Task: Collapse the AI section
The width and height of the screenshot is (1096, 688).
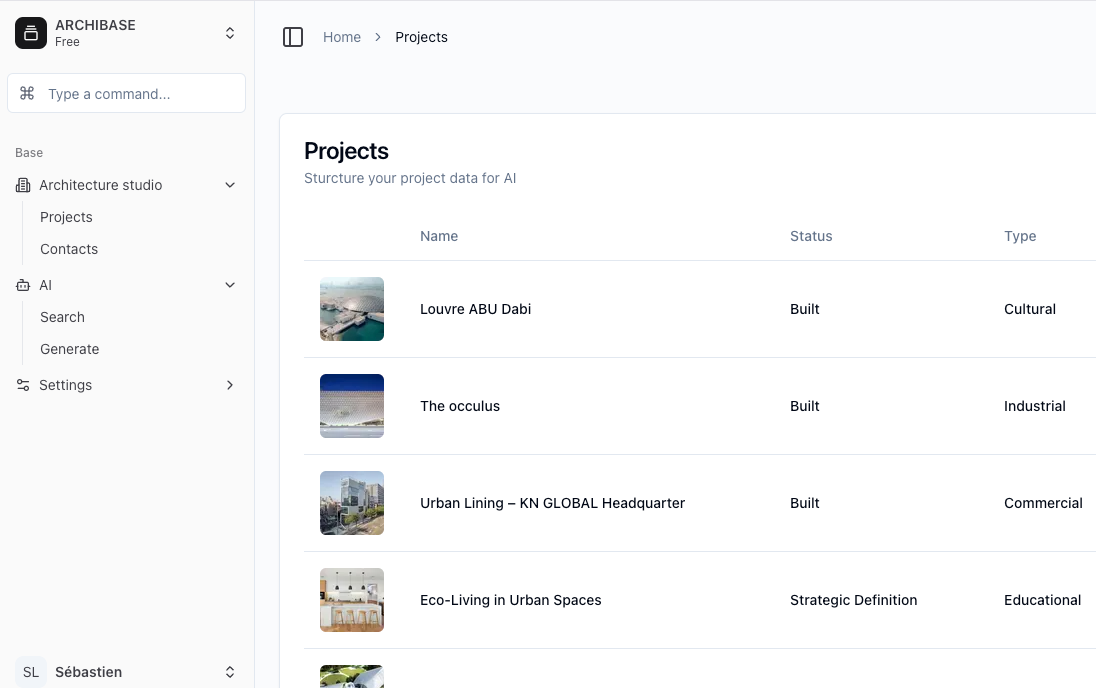Action: (229, 285)
